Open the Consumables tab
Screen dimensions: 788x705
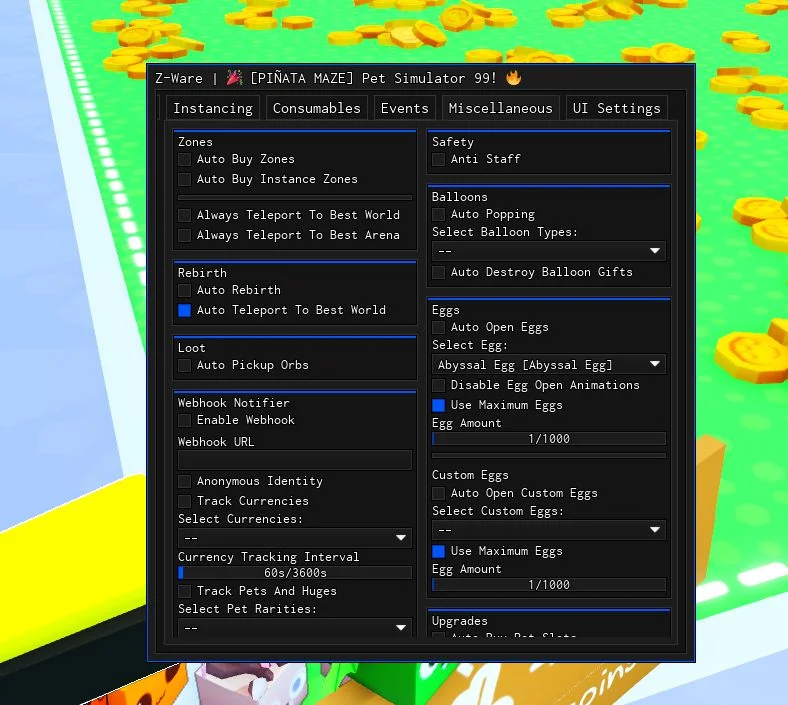(x=317, y=108)
